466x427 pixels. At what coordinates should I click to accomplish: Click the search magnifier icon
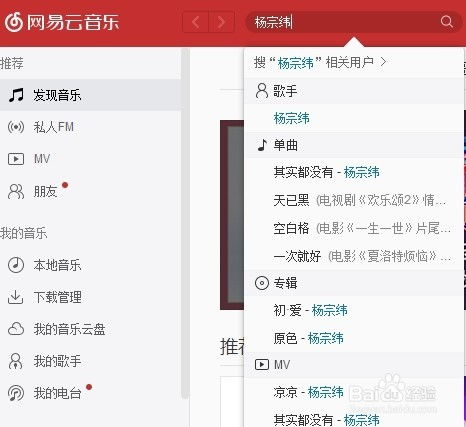(x=446, y=22)
